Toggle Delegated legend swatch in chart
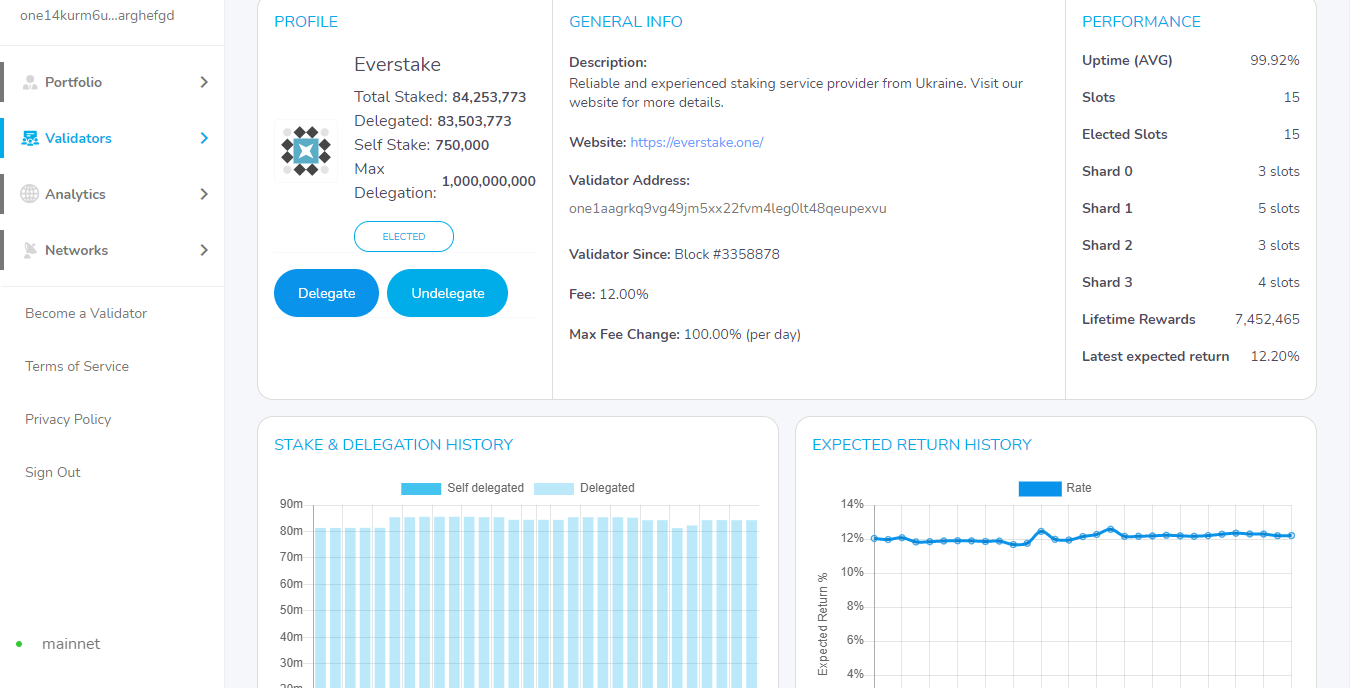 click(x=554, y=488)
